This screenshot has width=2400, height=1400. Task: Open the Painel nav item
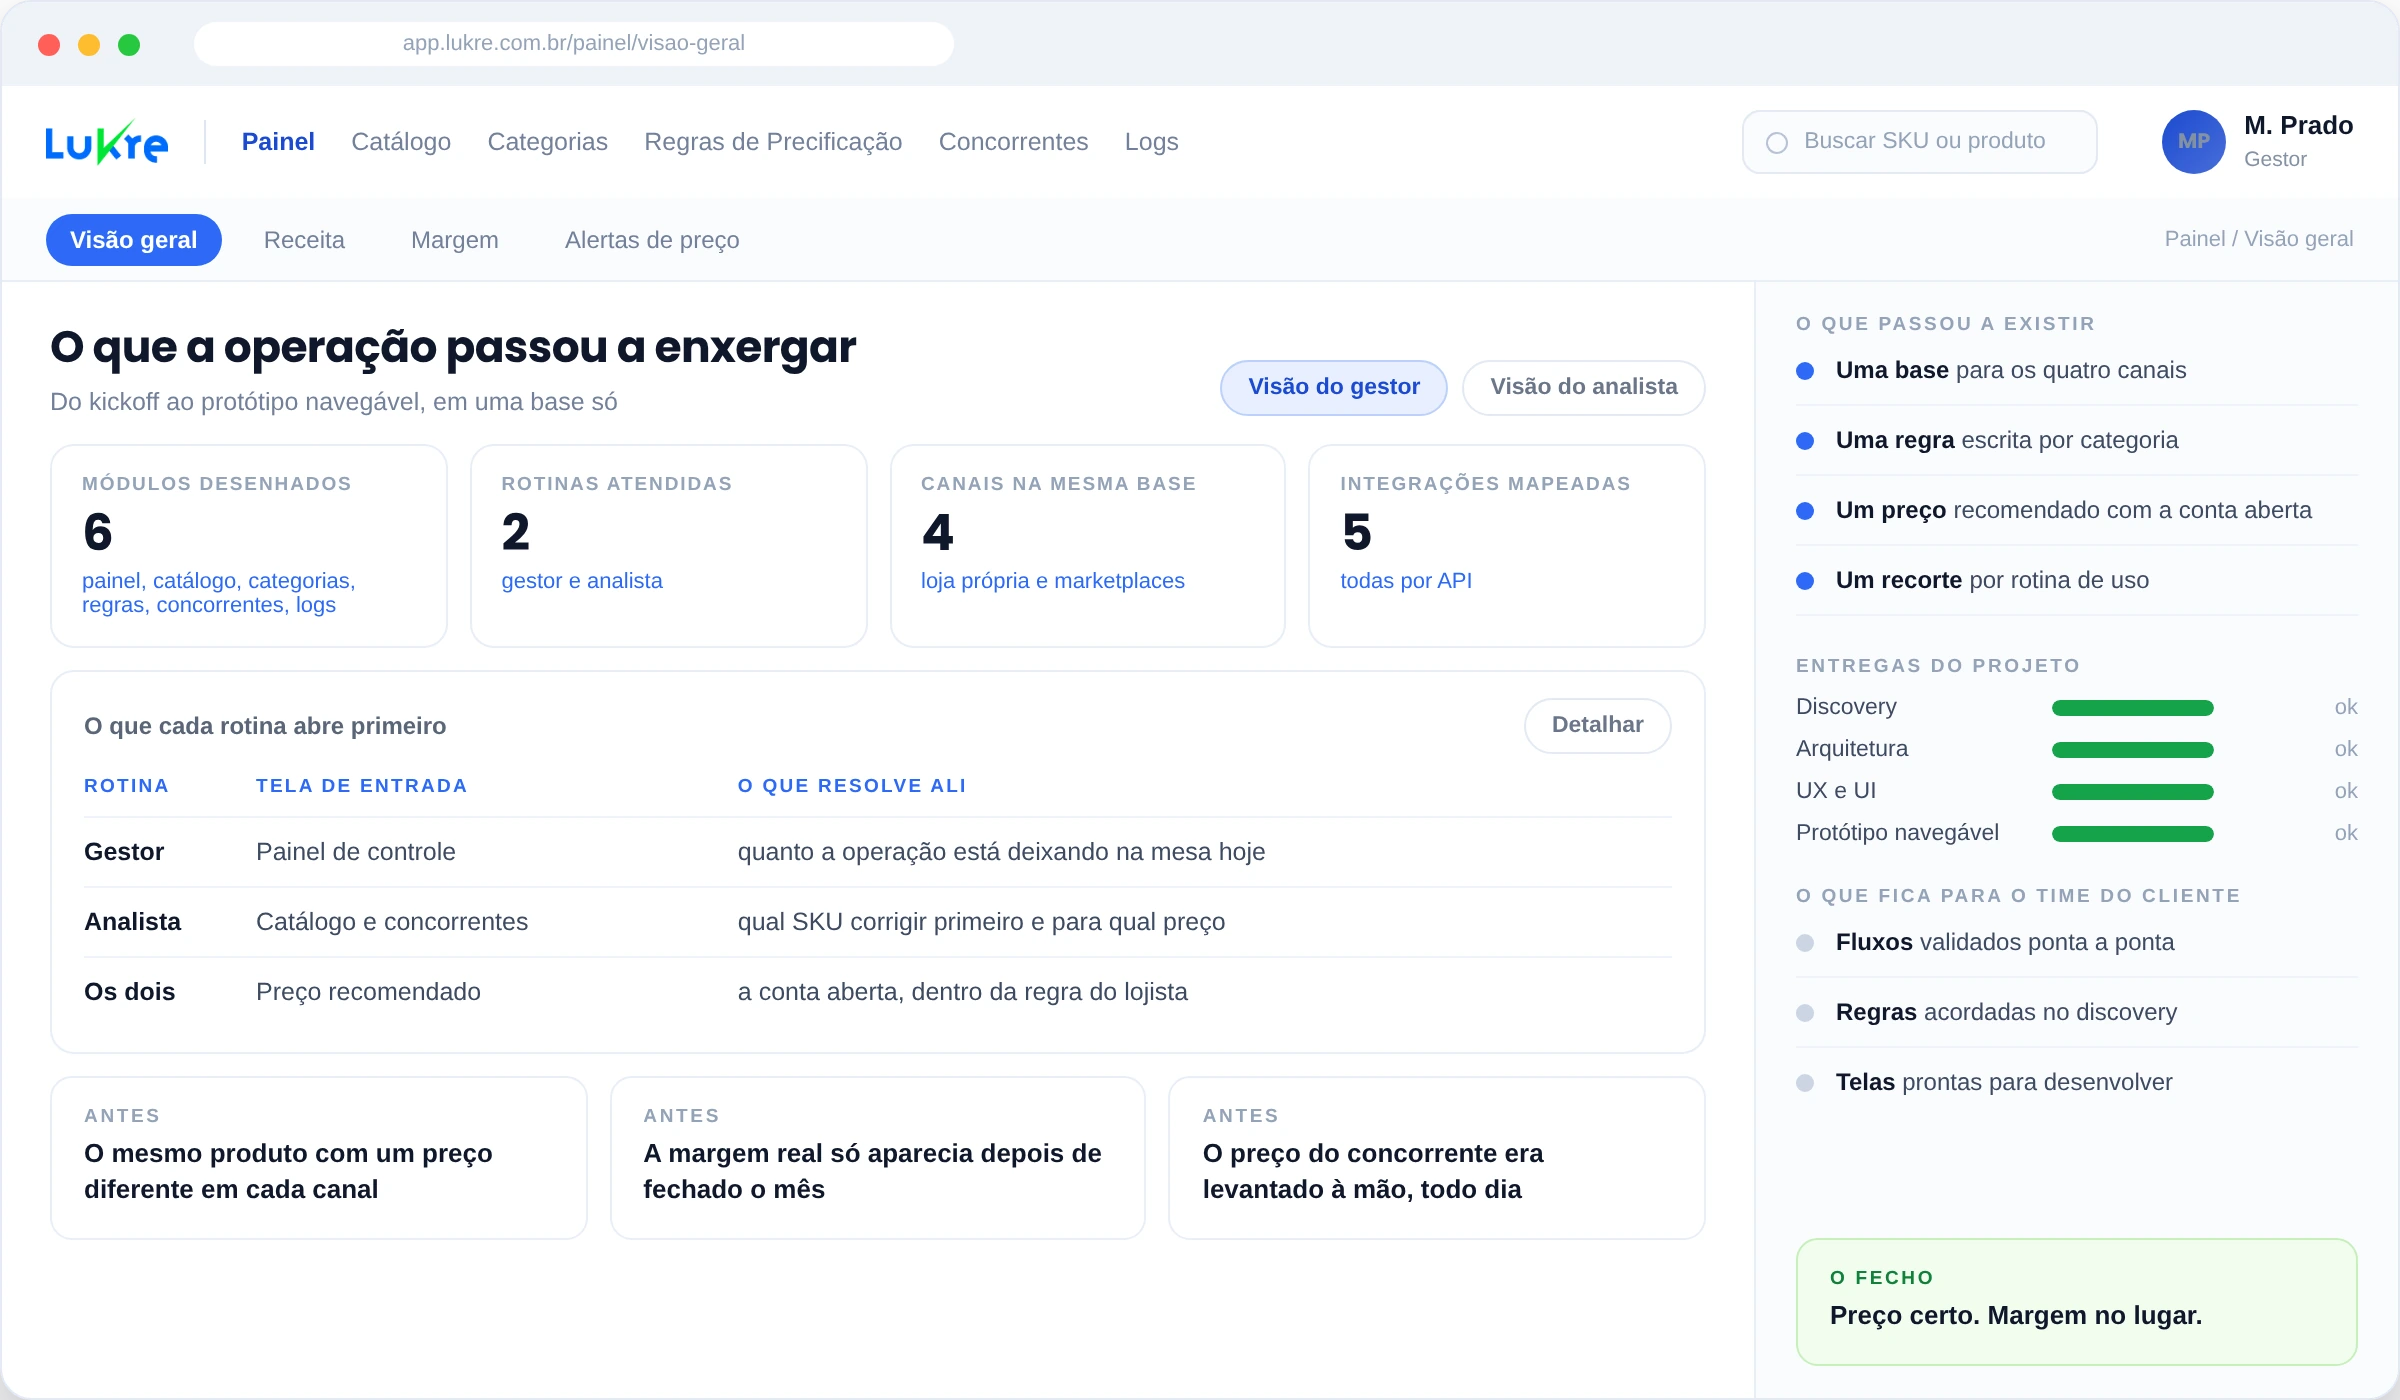[278, 142]
